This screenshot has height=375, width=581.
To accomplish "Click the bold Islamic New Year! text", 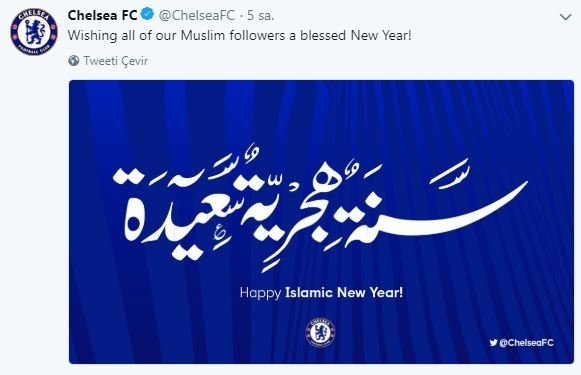I will click(x=343, y=292).
